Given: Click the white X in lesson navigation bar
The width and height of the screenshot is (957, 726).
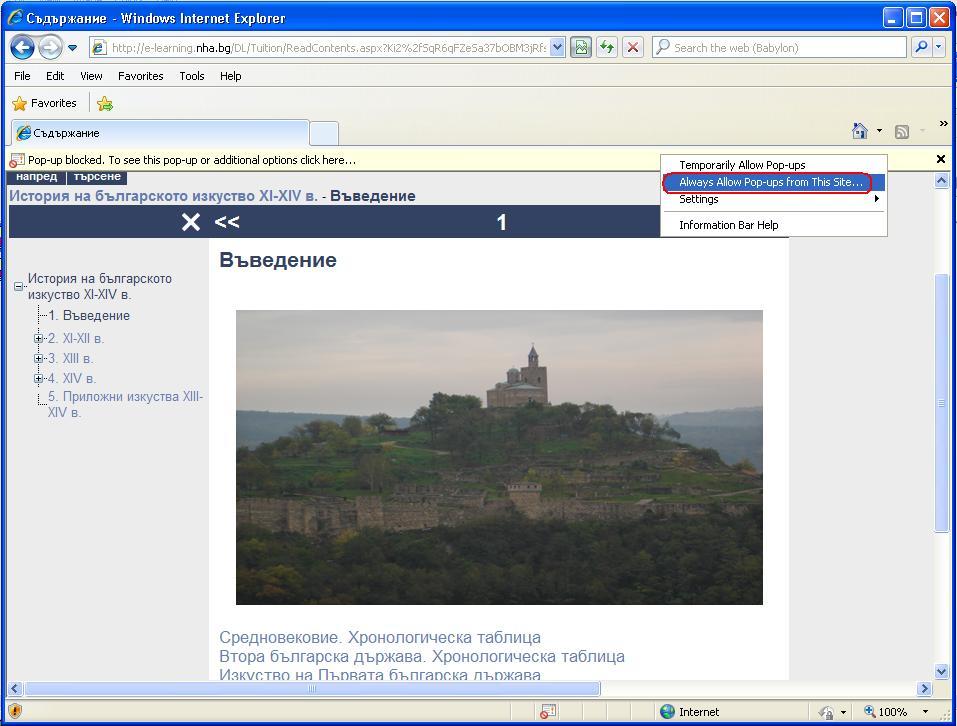Looking at the screenshot, I should [x=191, y=222].
